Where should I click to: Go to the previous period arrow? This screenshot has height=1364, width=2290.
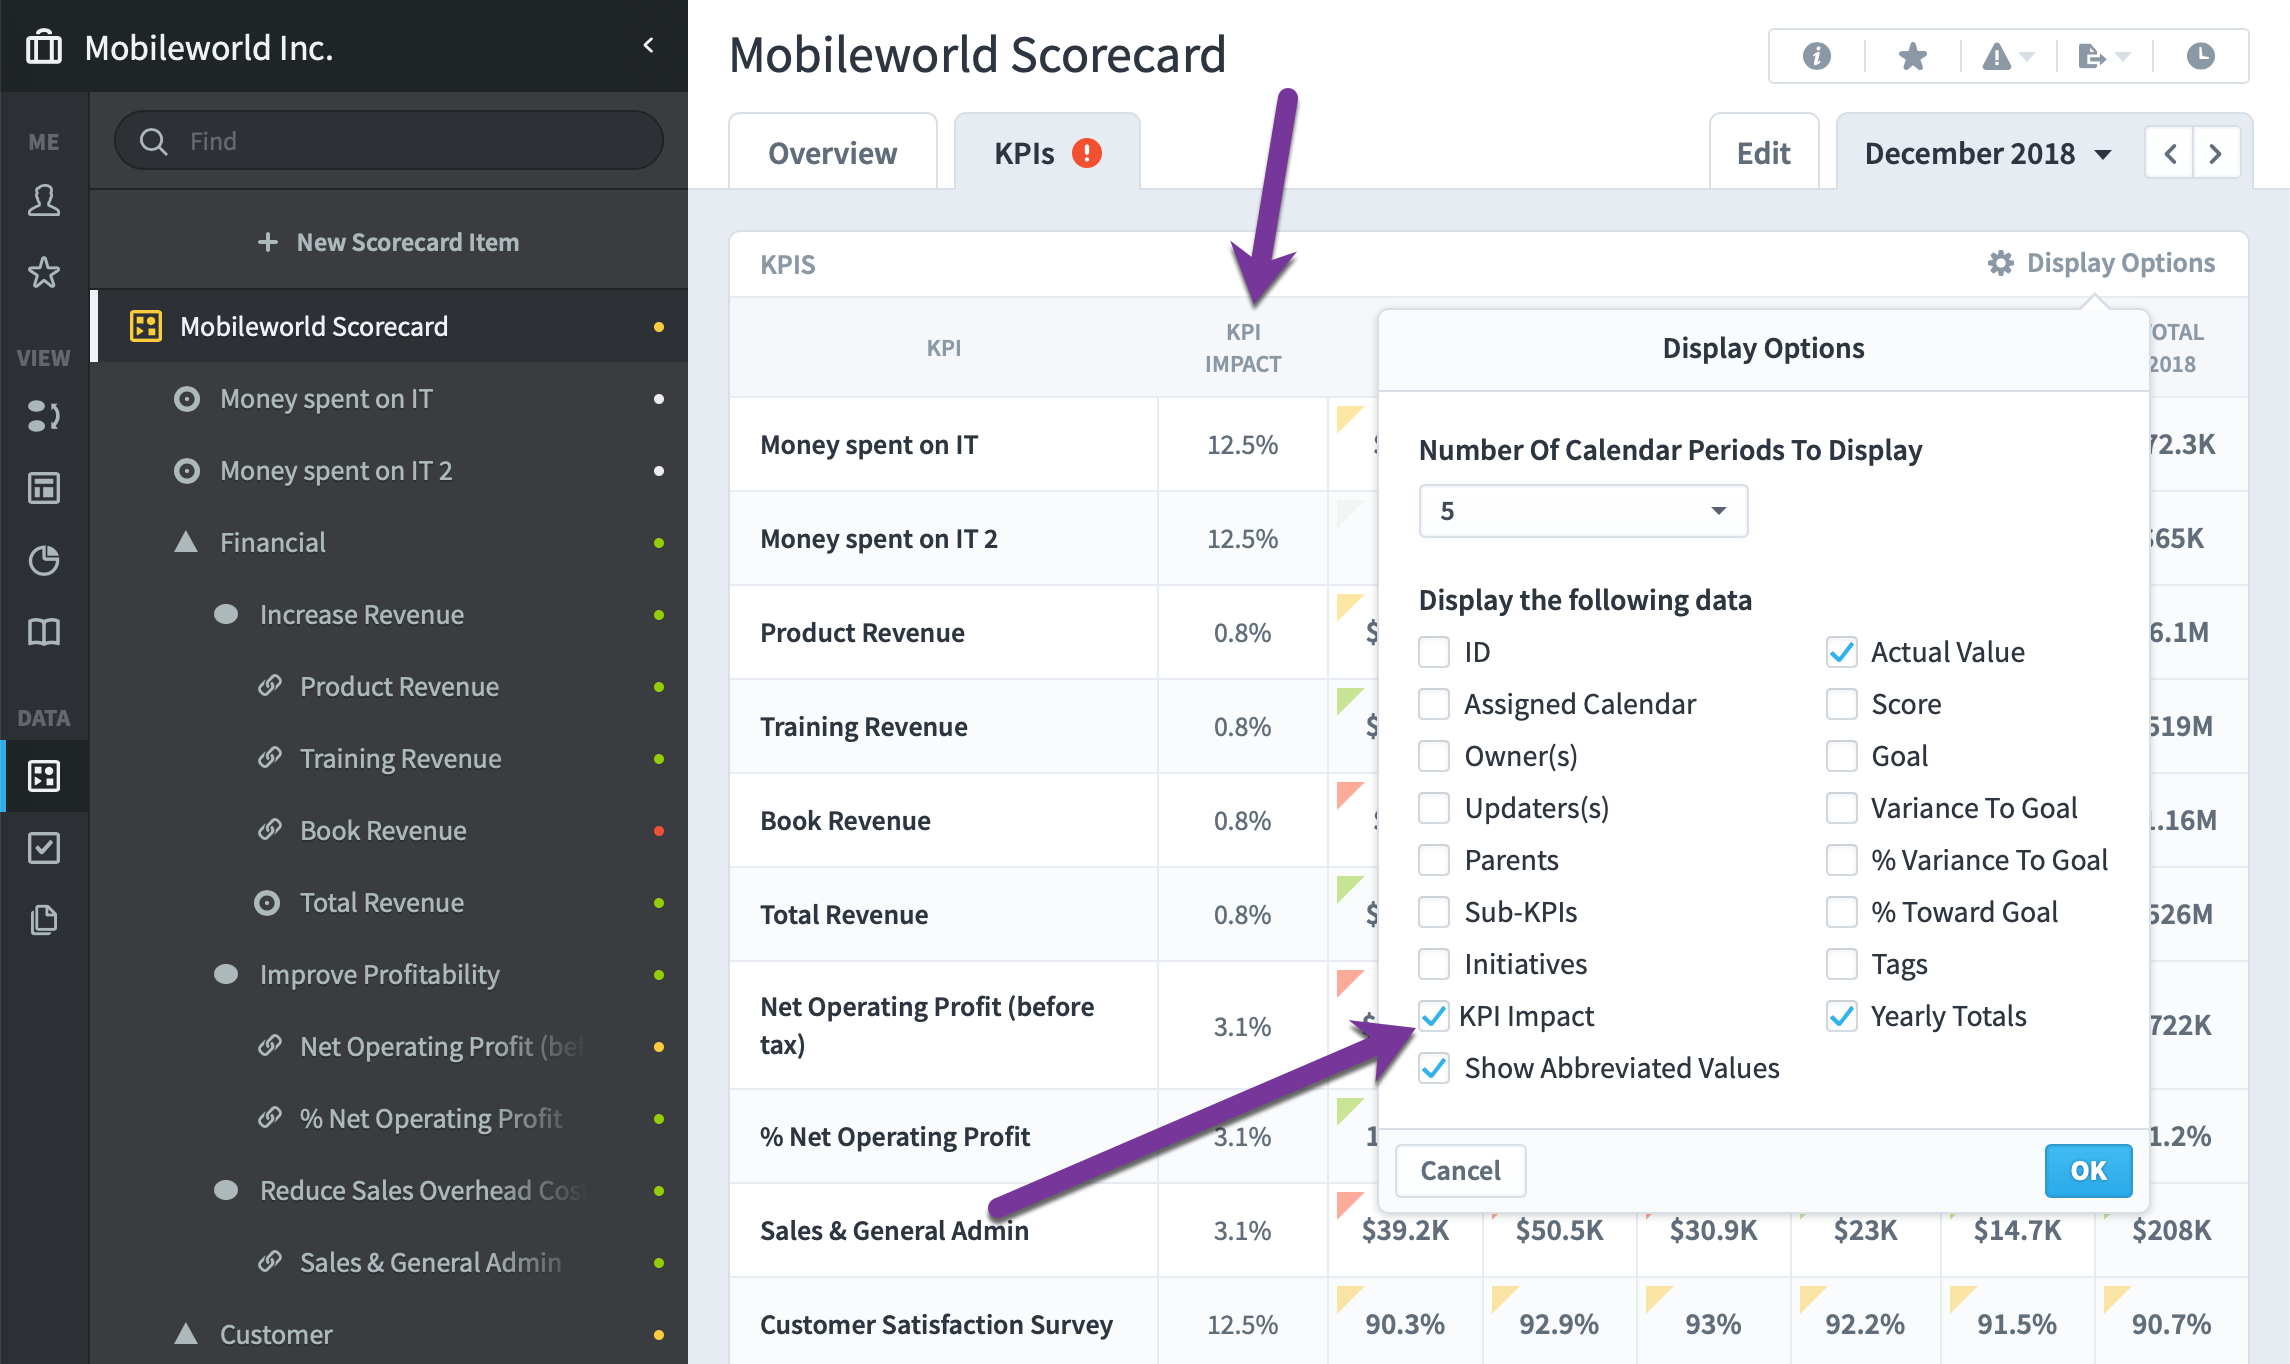tap(2170, 153)
